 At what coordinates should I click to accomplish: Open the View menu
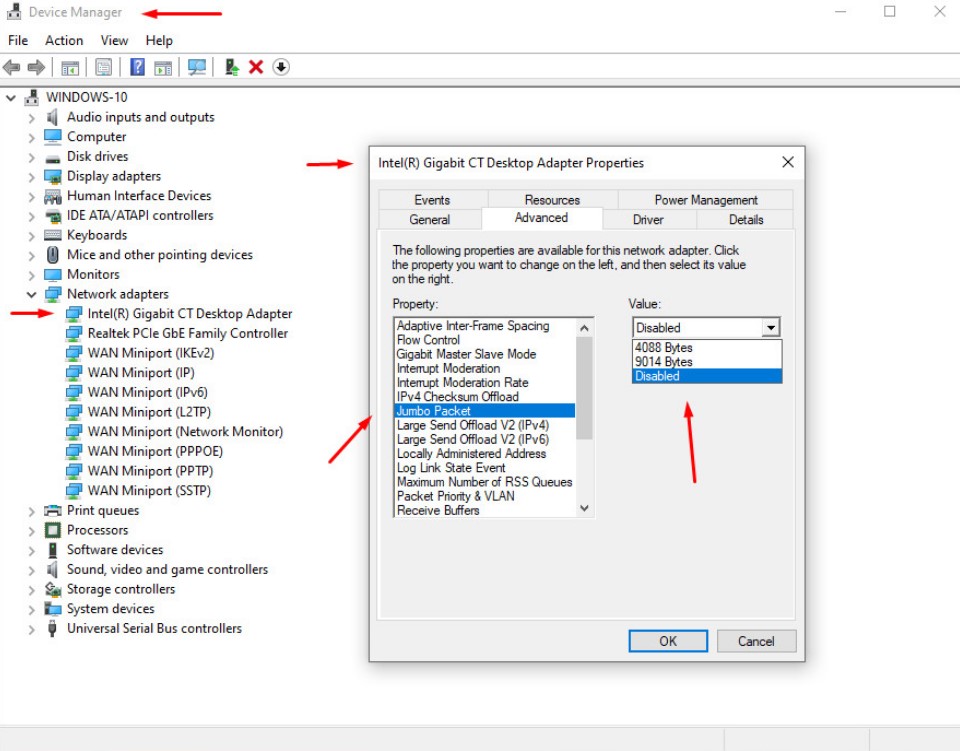coord(114,40)
